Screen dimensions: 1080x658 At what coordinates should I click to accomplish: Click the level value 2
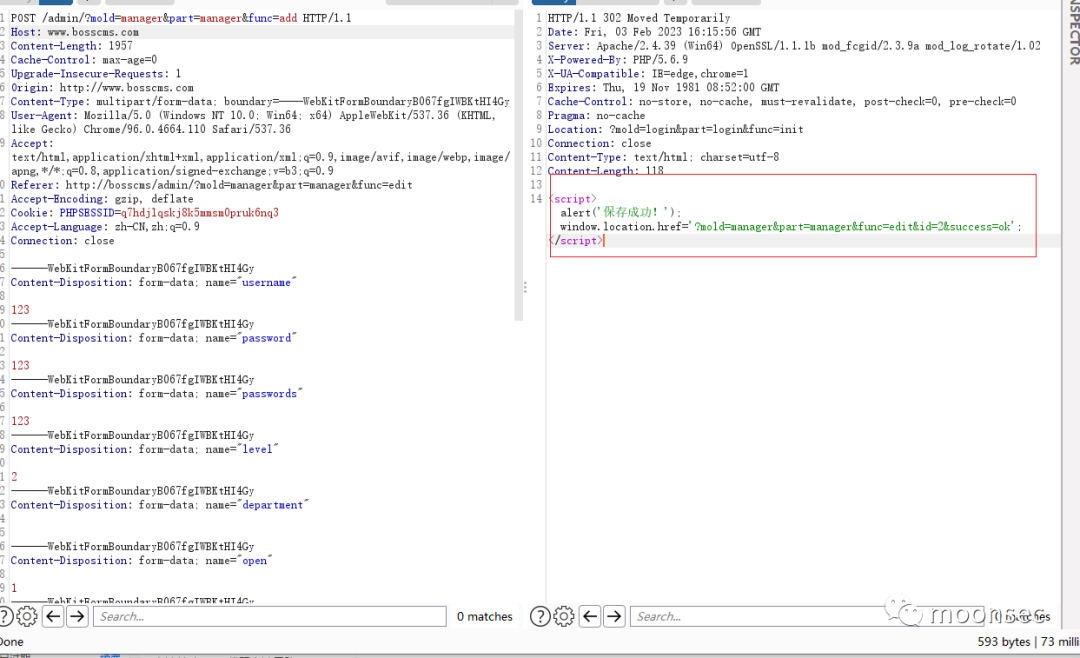[14, 477]
